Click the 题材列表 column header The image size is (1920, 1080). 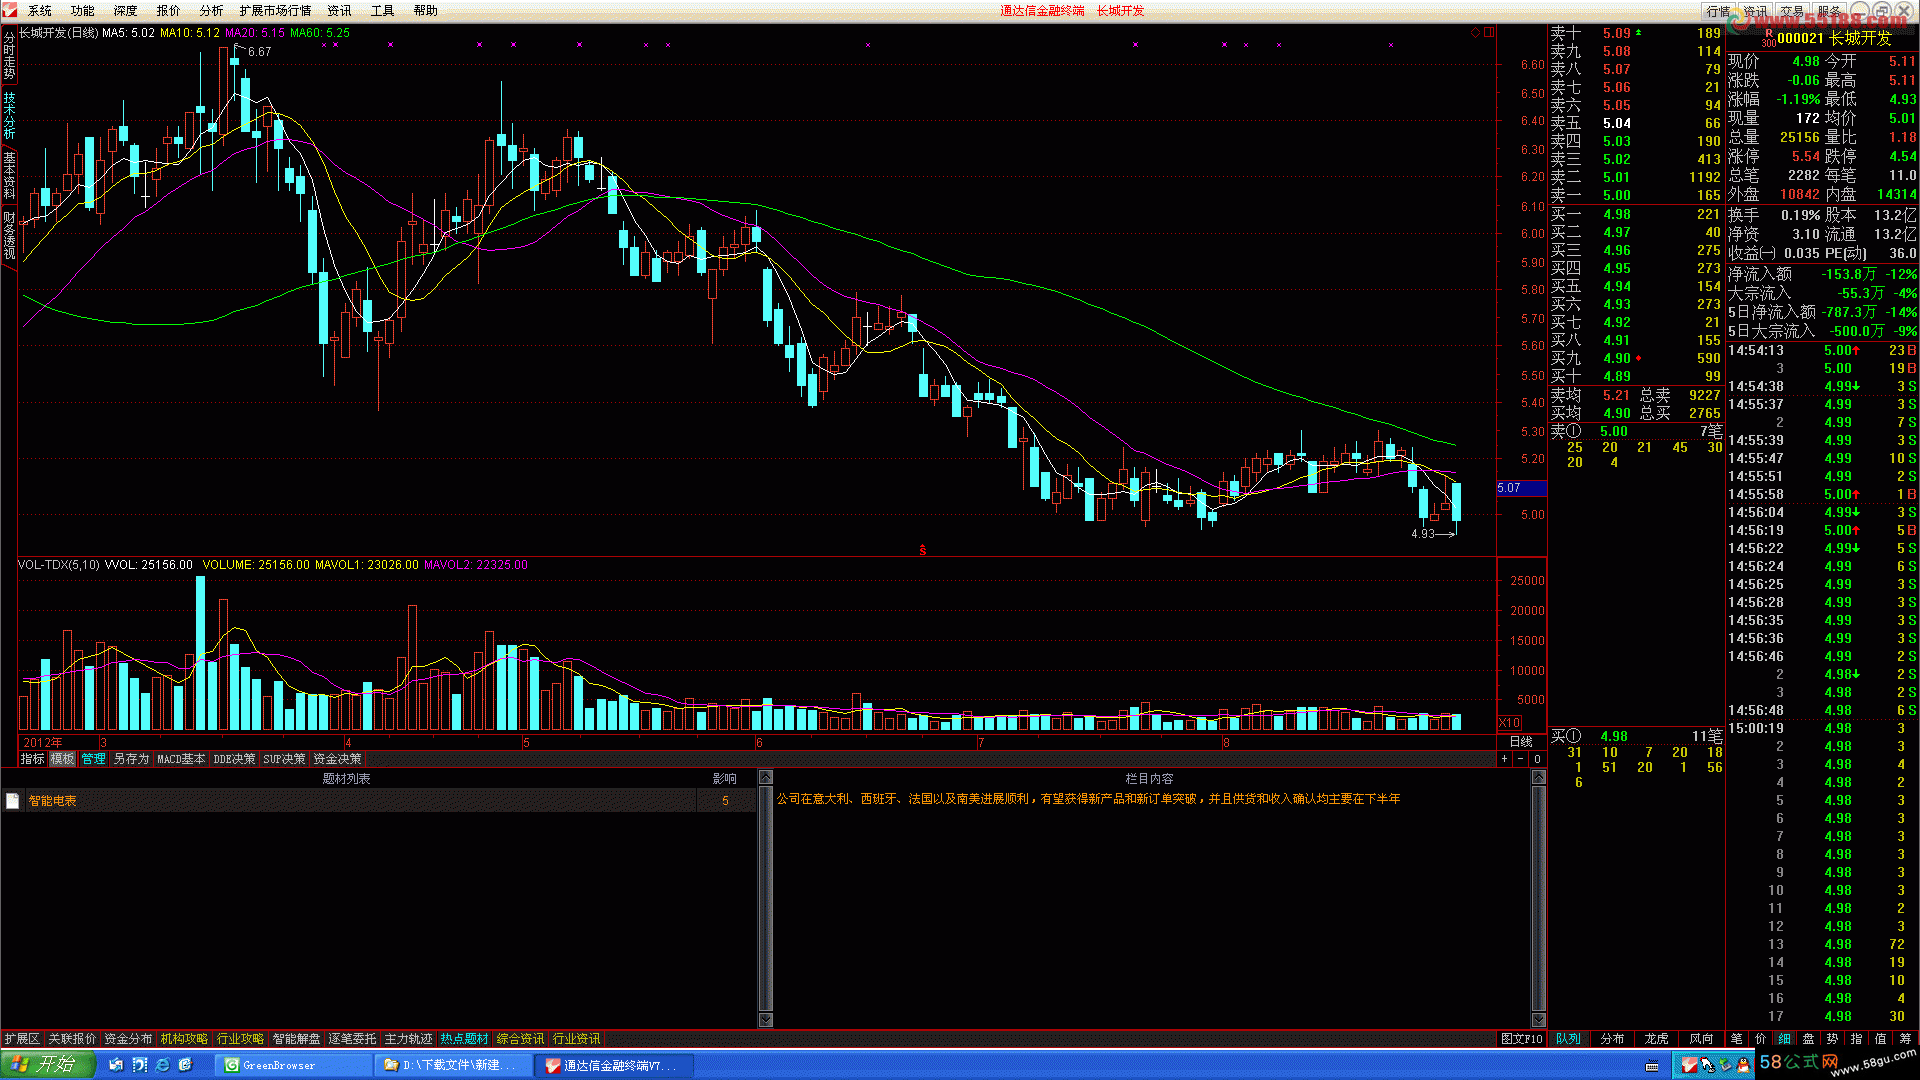pyautogui.click(x=347, y=779)
